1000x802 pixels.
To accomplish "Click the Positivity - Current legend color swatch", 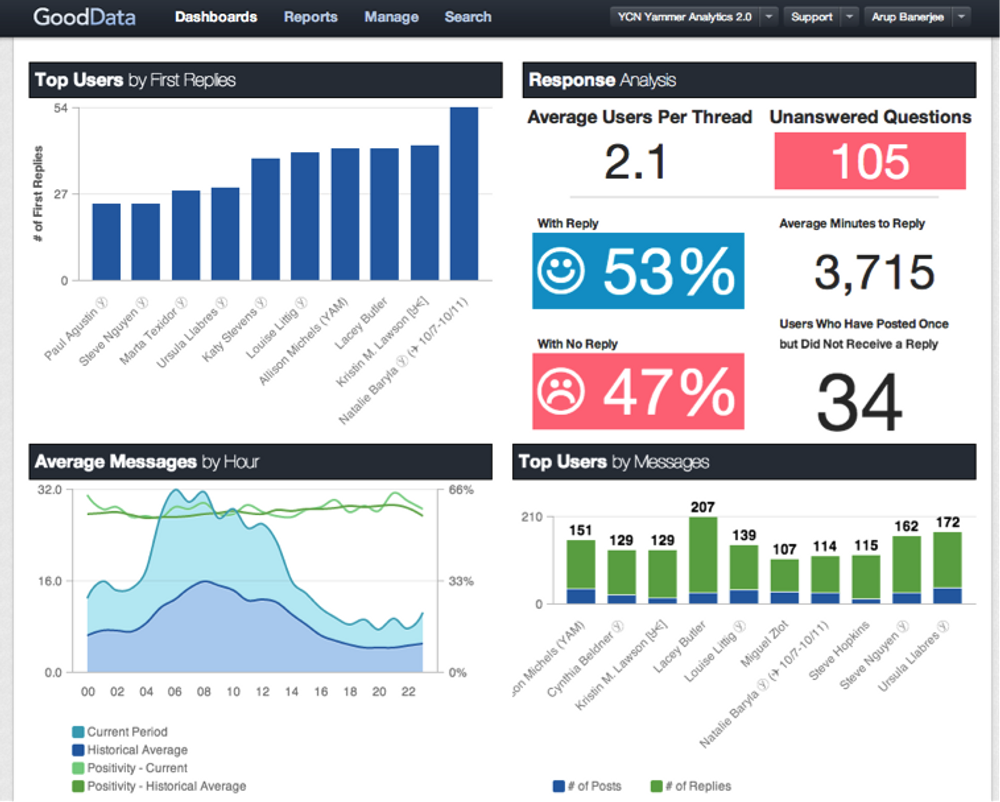I will [78, 768].
